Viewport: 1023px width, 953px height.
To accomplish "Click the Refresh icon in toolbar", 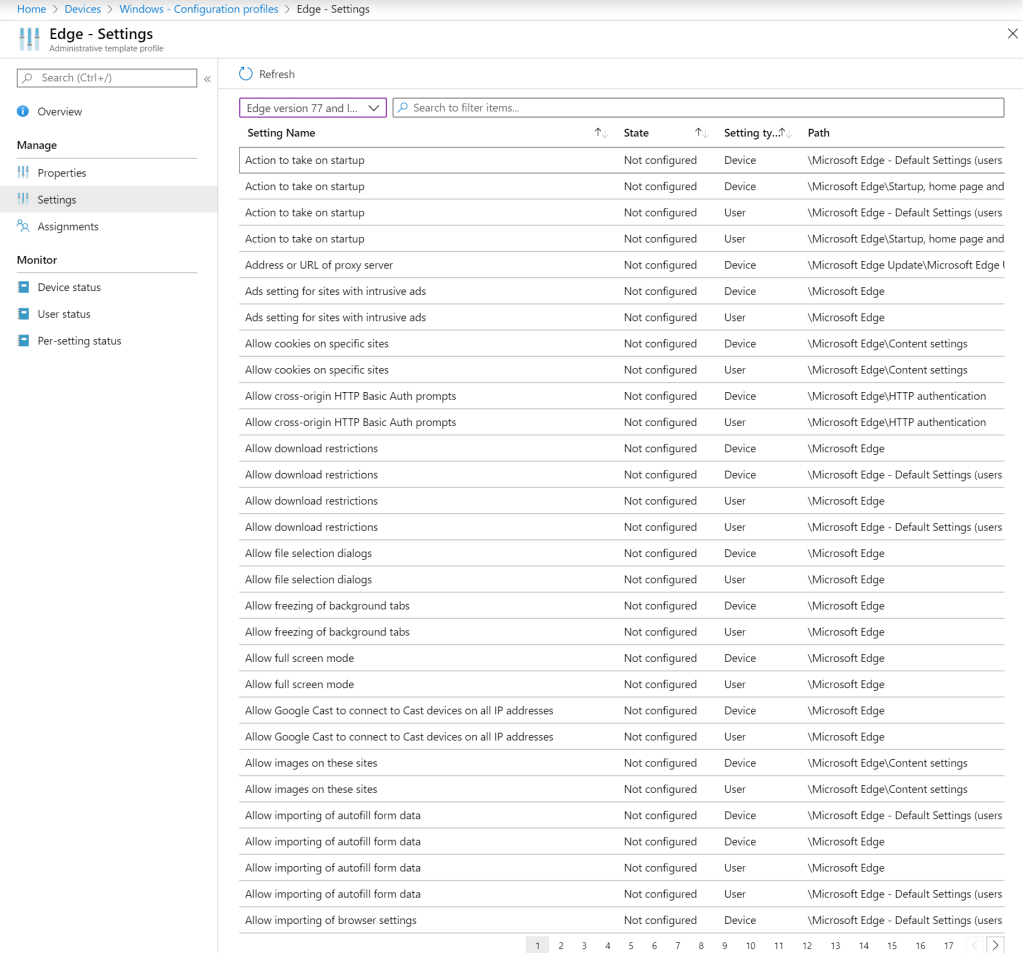I will (x=246, y=74).
